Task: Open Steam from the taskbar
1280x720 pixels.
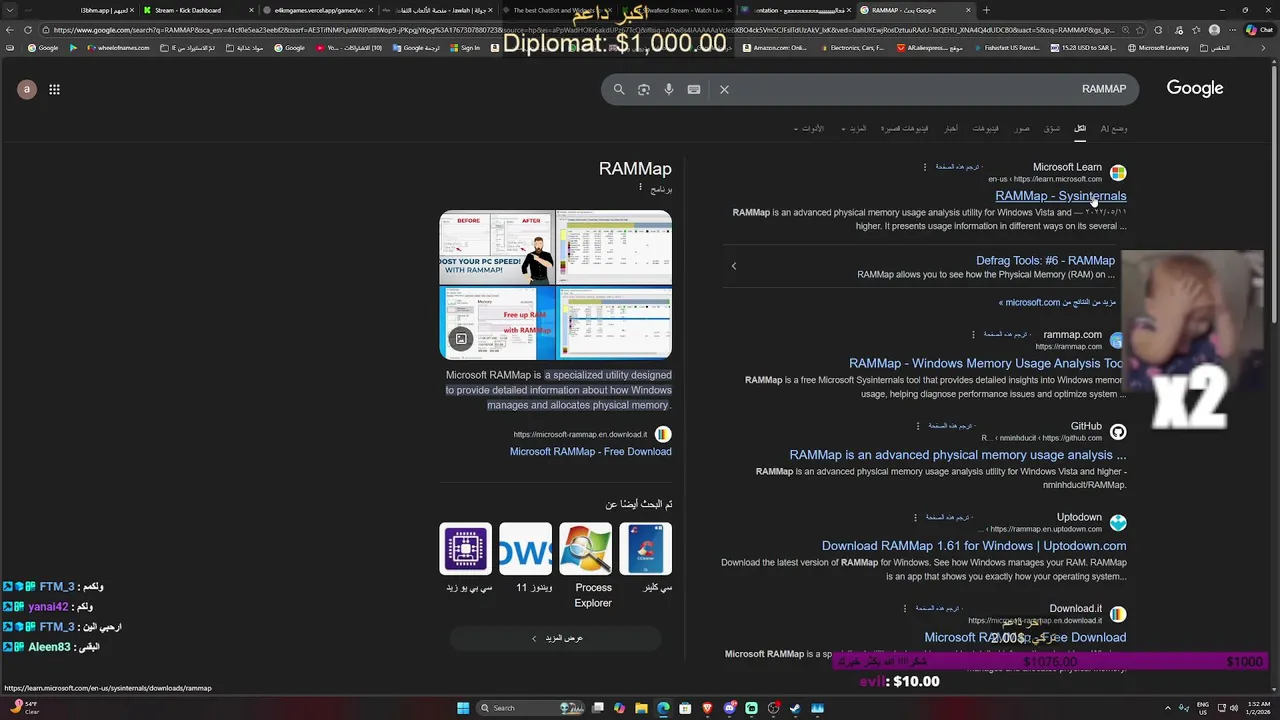Action: pyautogui.click(x=795, y=708)
